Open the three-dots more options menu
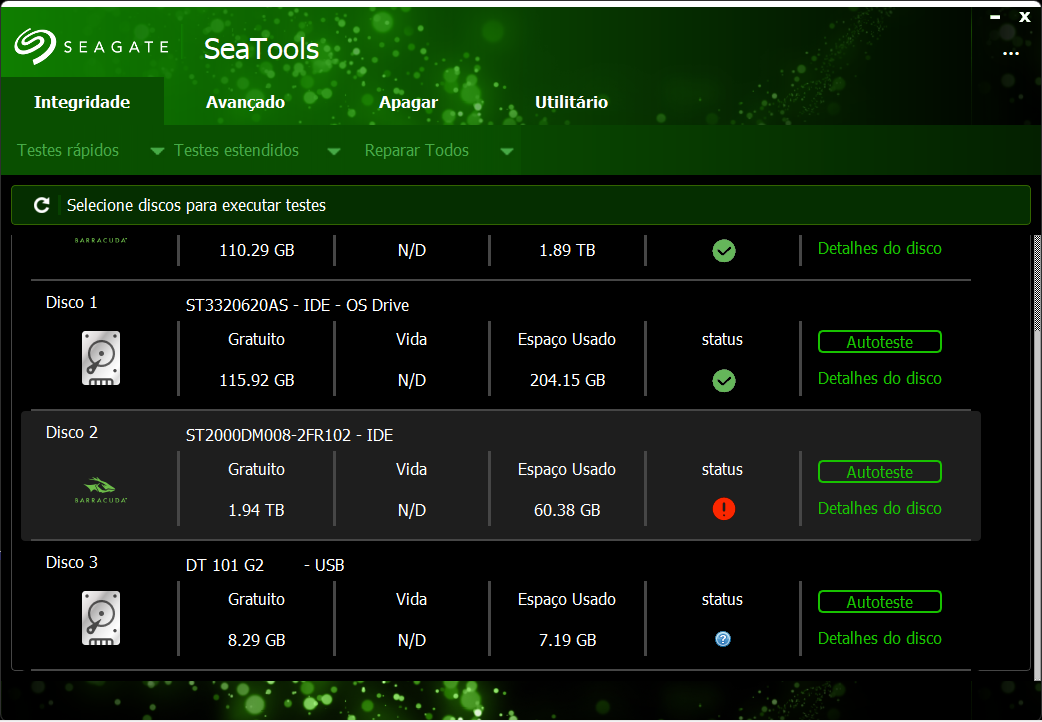 click(1011, 53)
